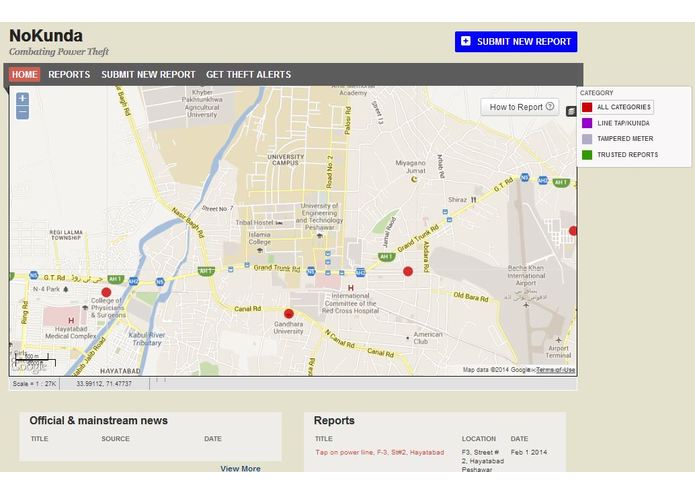Click the hospital H icon at Red Cross Hospital
The width and height of the screenshot is (695, 494).
click(351, 288)
